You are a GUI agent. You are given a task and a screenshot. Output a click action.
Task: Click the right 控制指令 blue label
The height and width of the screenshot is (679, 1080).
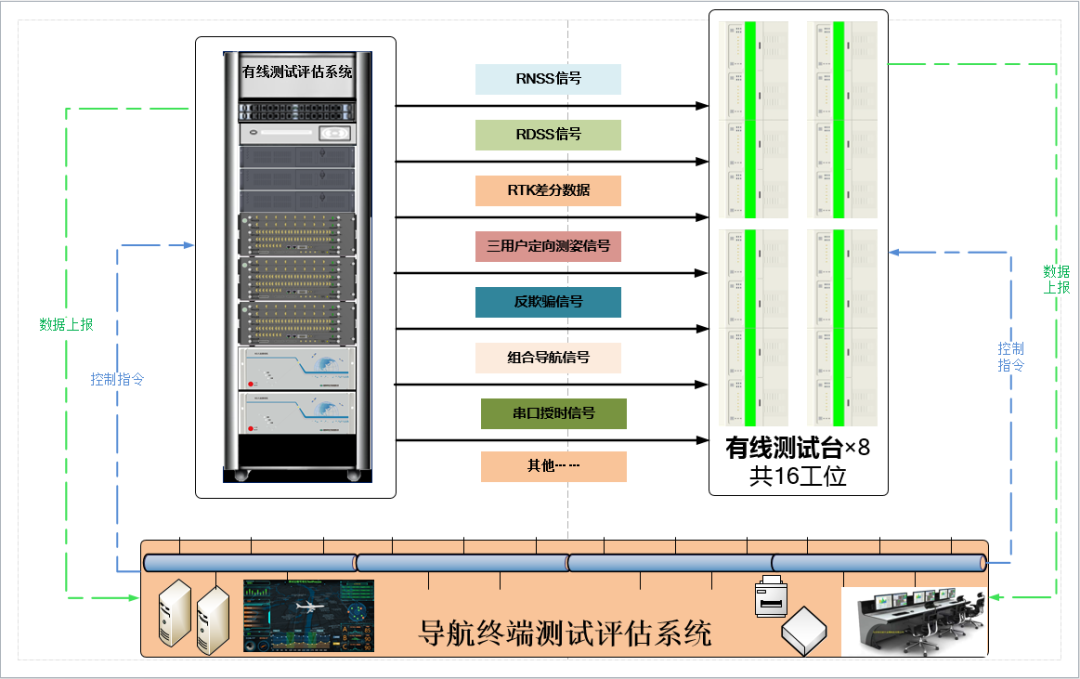(1011, 357)
